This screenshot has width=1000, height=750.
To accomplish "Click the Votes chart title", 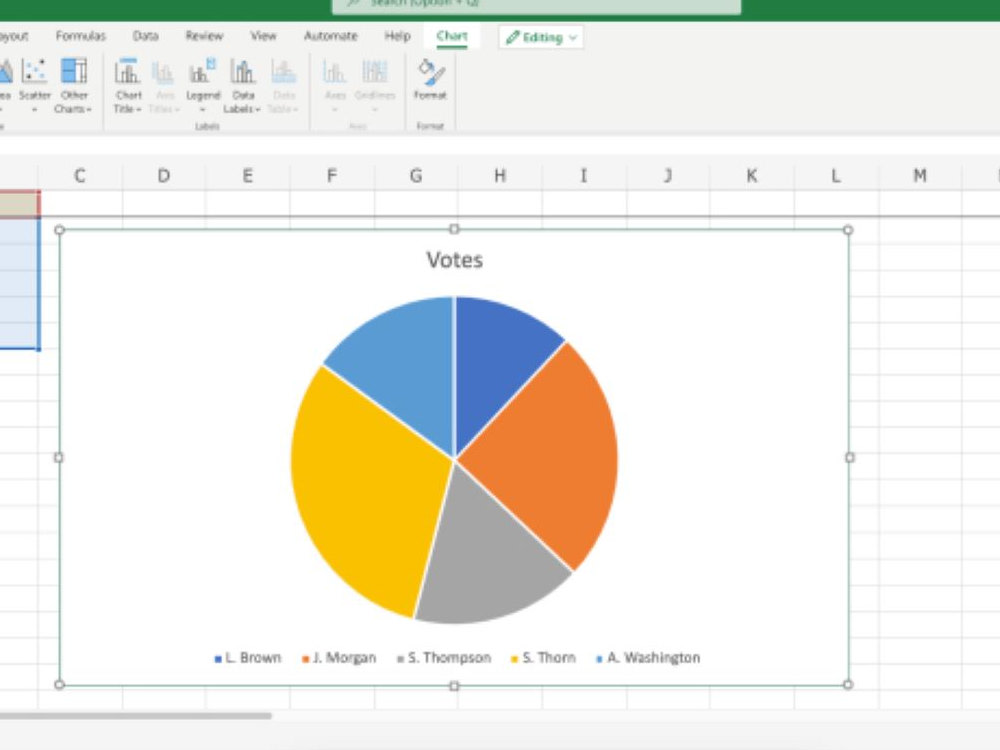I will [x=455, y=260].
